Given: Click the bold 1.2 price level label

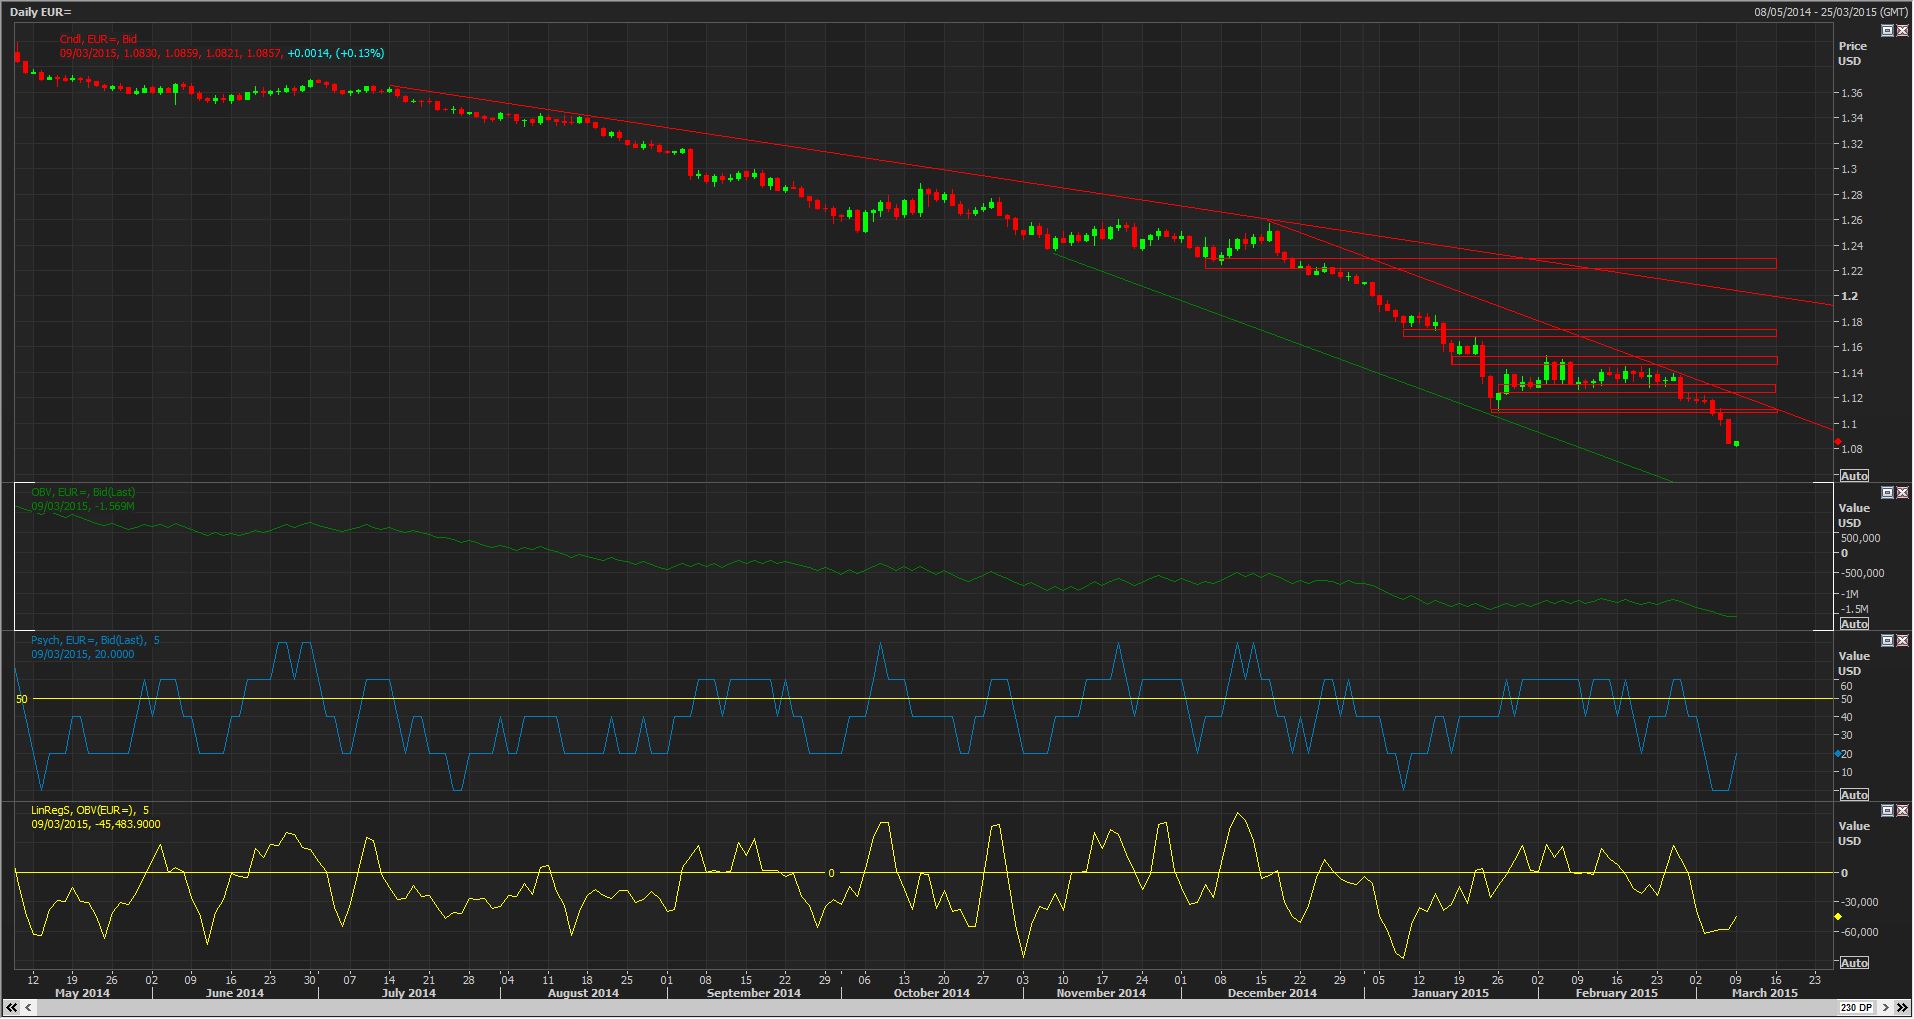Looking at the screenshot, I should coord(1849,296).
